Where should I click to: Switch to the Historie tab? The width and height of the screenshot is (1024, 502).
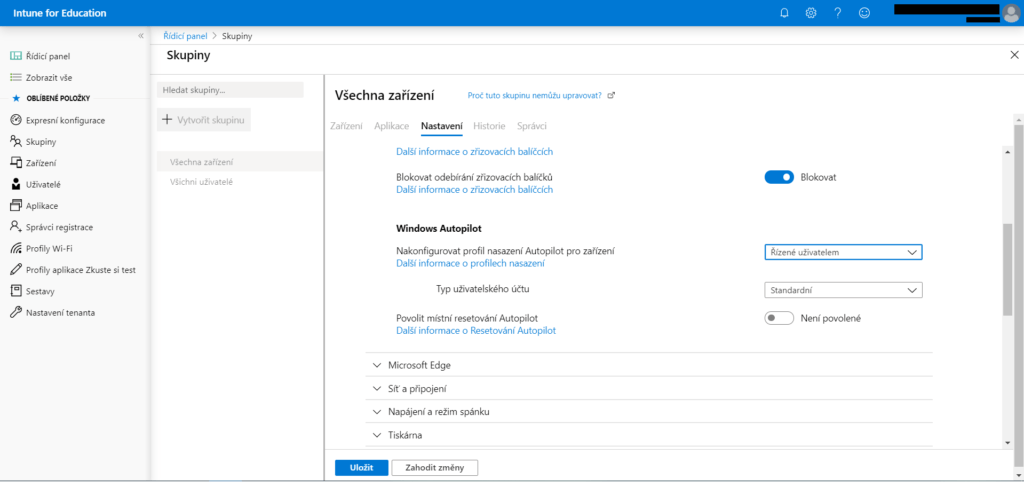(489, 126)
